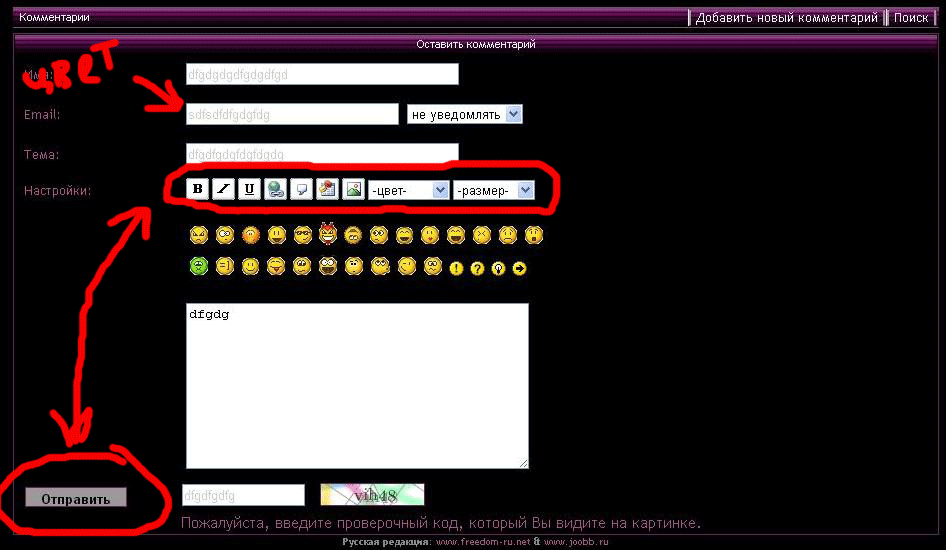Insert an image using the picture icon
The image size is (946, 550).
353,189
